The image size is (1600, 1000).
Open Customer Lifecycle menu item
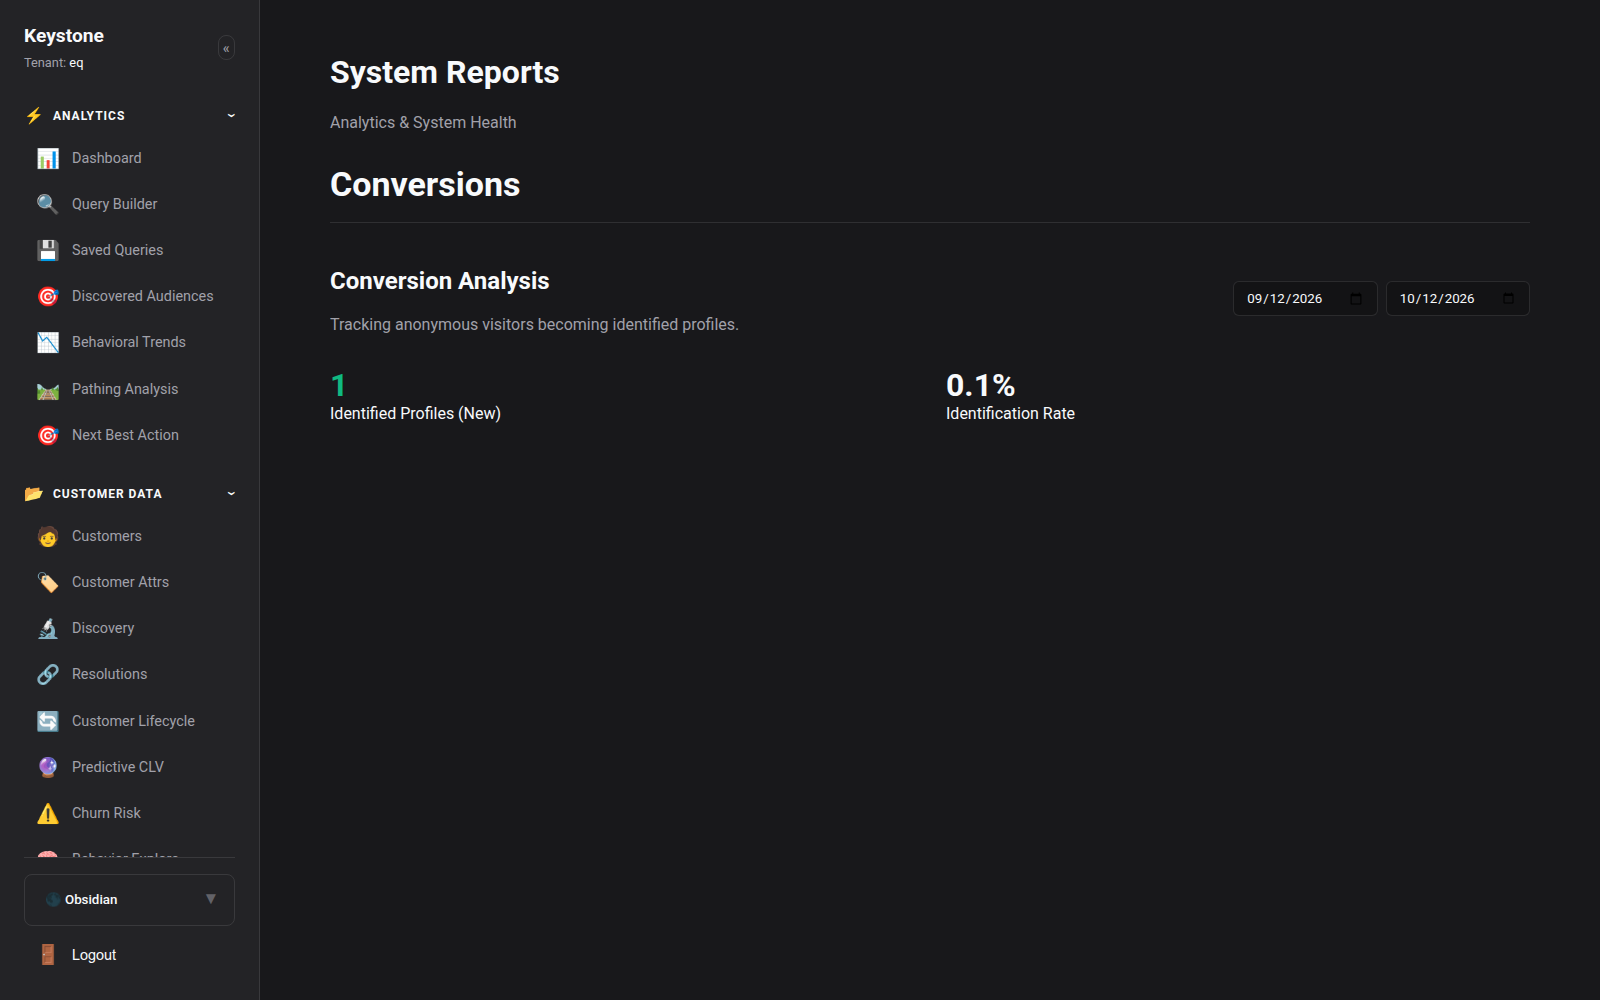coord(129,721)
